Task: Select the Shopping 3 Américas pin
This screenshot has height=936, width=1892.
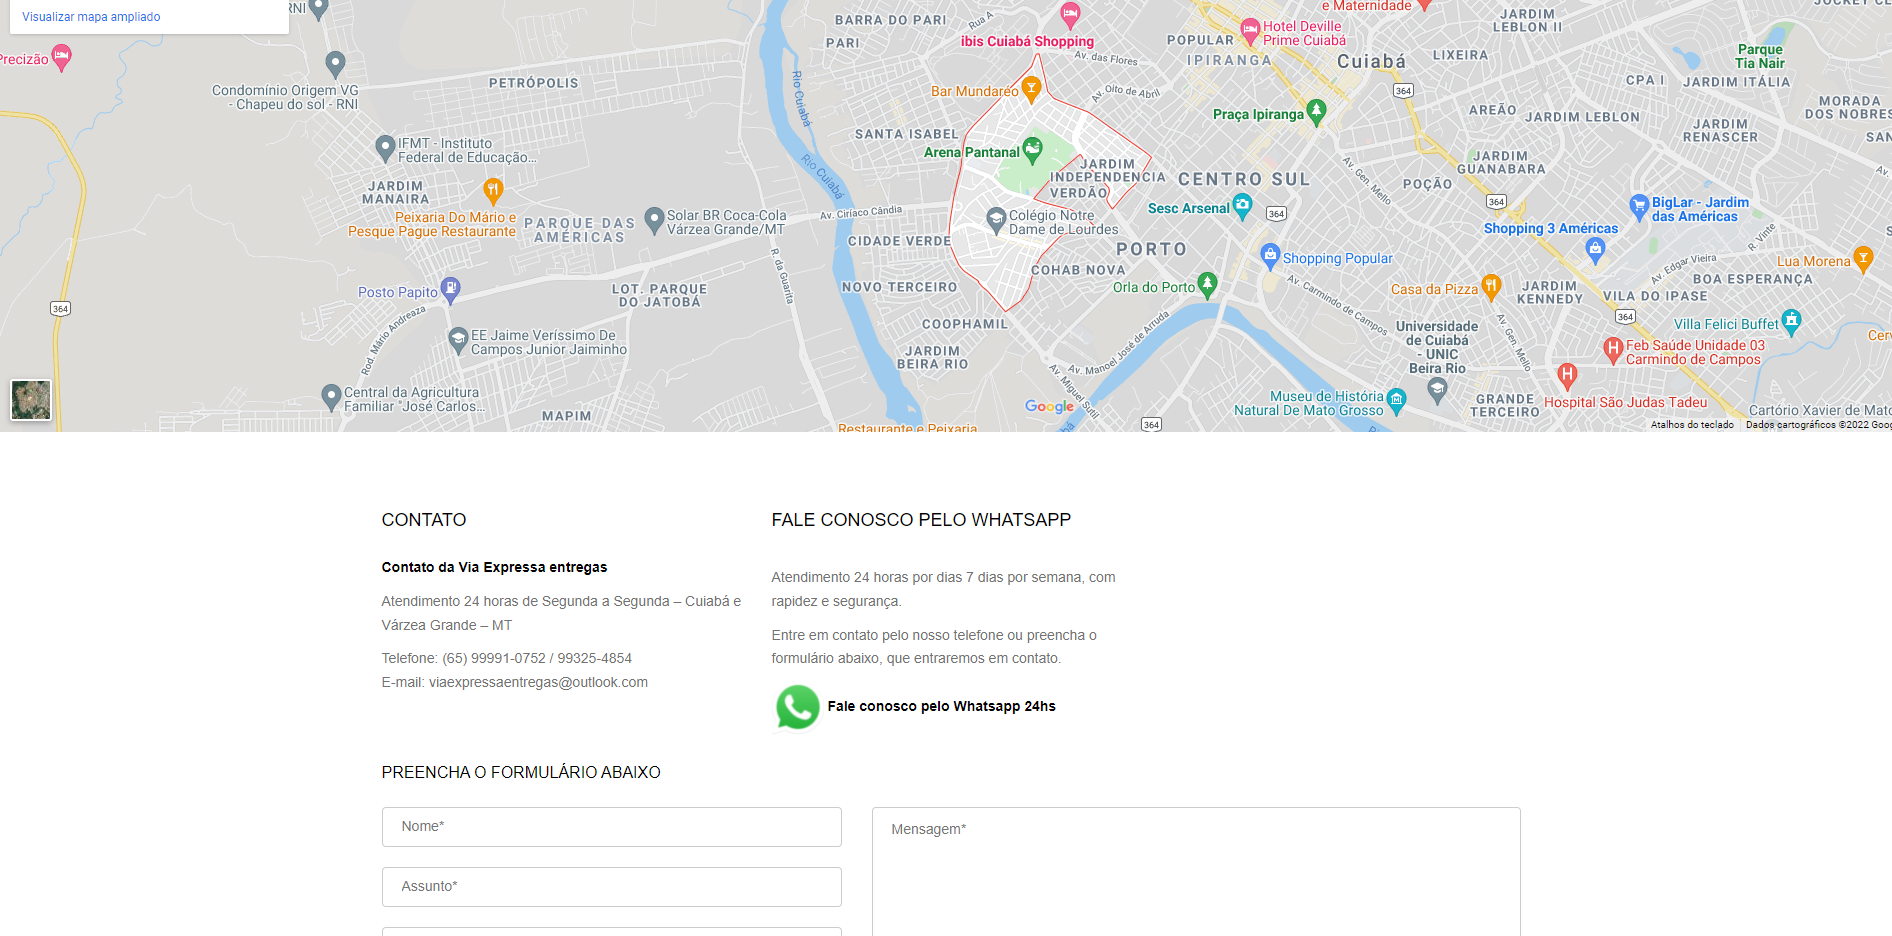Action: [1595, 250]
